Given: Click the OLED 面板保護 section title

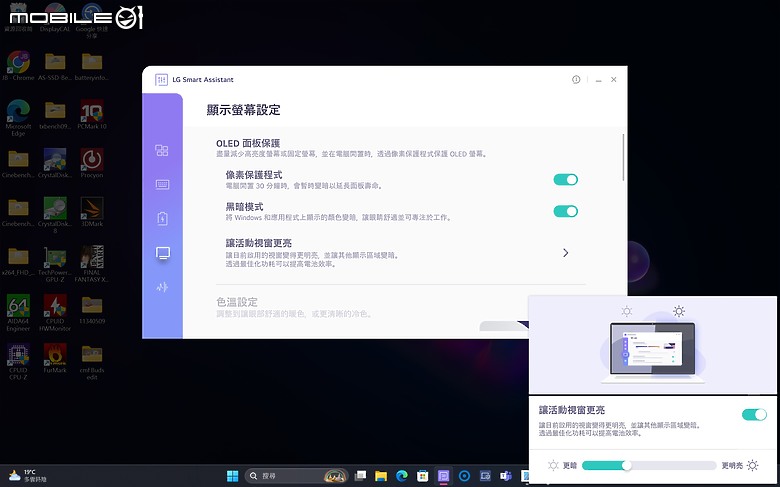Looking at the screenshot, I should click(x=248, y=143).
